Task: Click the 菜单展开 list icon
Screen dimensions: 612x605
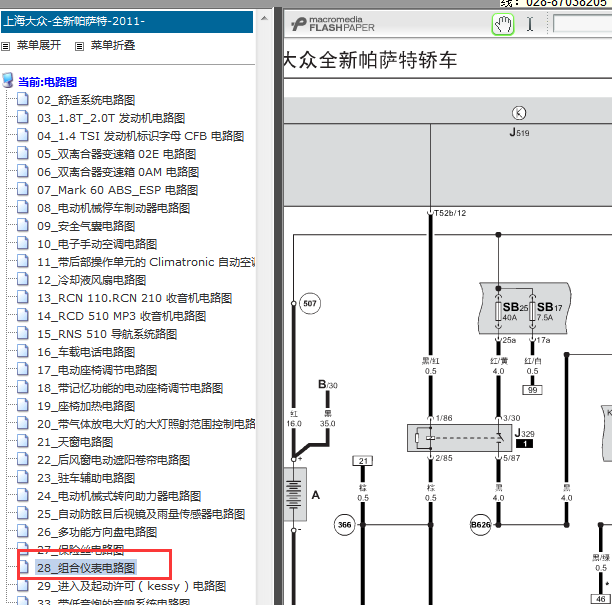Action: point(5,46)
